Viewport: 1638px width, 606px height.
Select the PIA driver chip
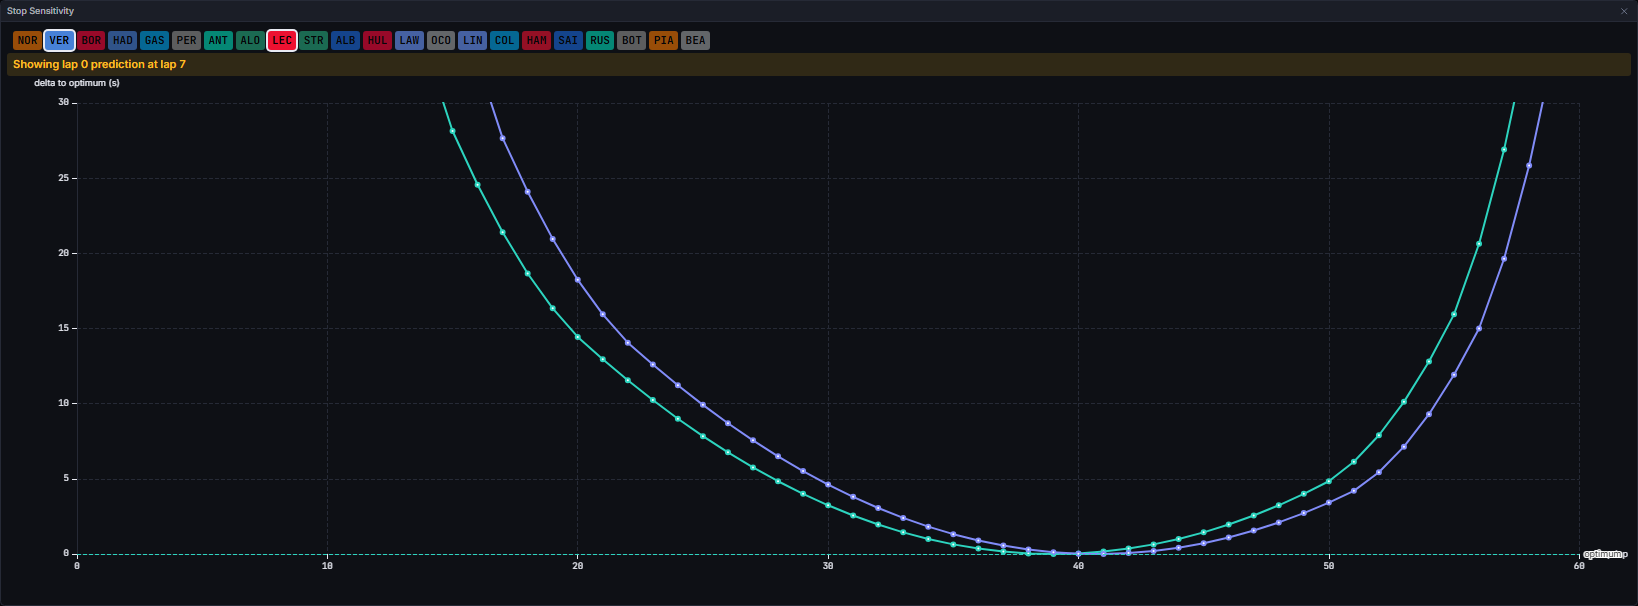coord(663,41)
